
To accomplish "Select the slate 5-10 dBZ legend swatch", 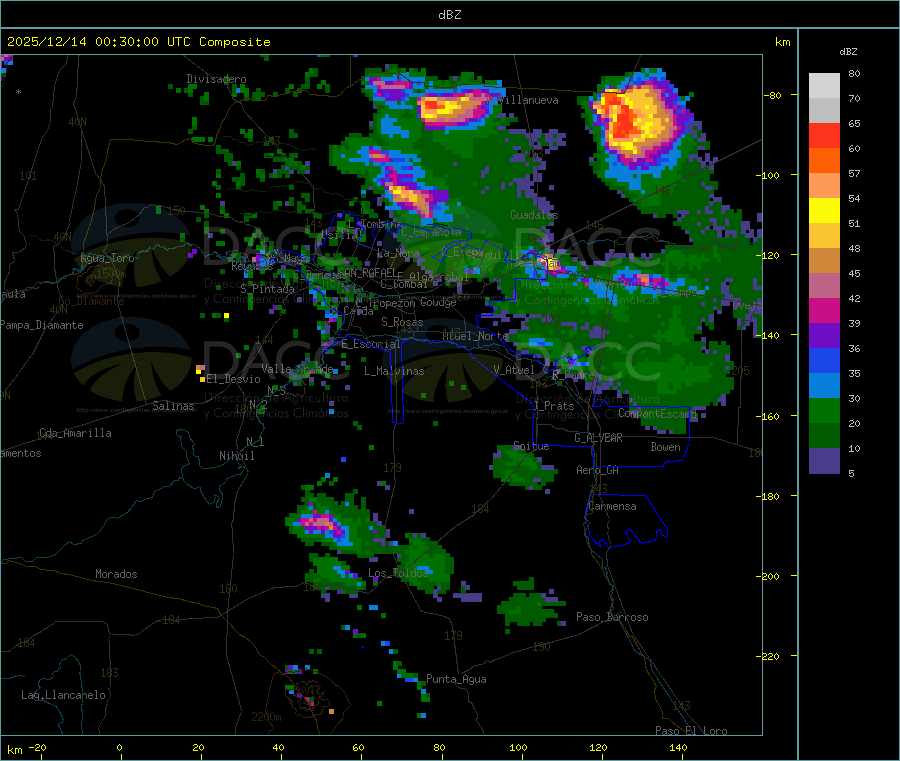I will (x=824, y=461).
